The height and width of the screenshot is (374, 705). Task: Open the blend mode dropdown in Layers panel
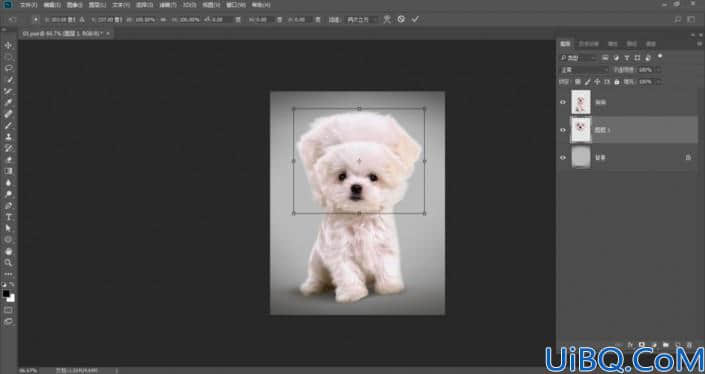click(x=585, y=70)
